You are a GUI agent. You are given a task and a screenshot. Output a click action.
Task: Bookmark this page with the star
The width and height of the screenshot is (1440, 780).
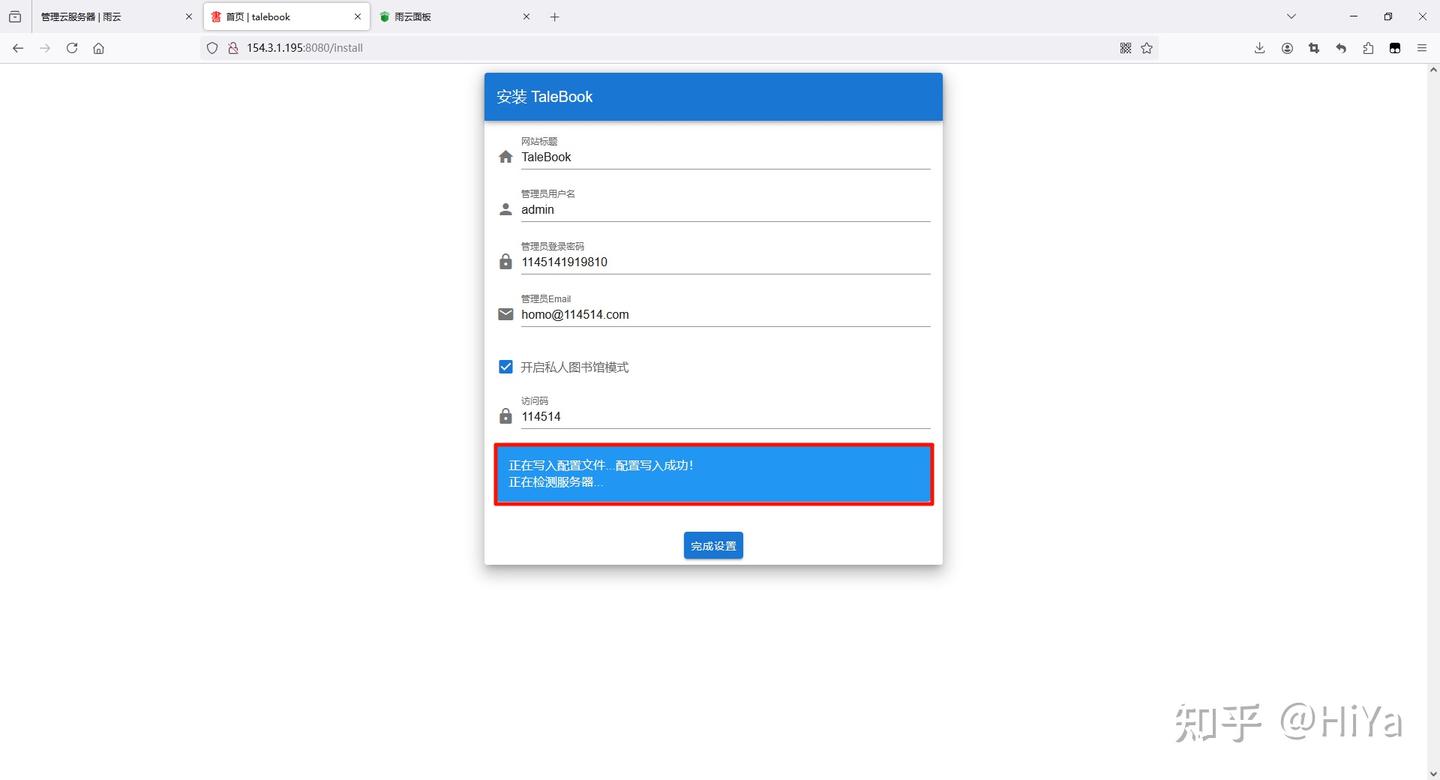point(1147,48)
